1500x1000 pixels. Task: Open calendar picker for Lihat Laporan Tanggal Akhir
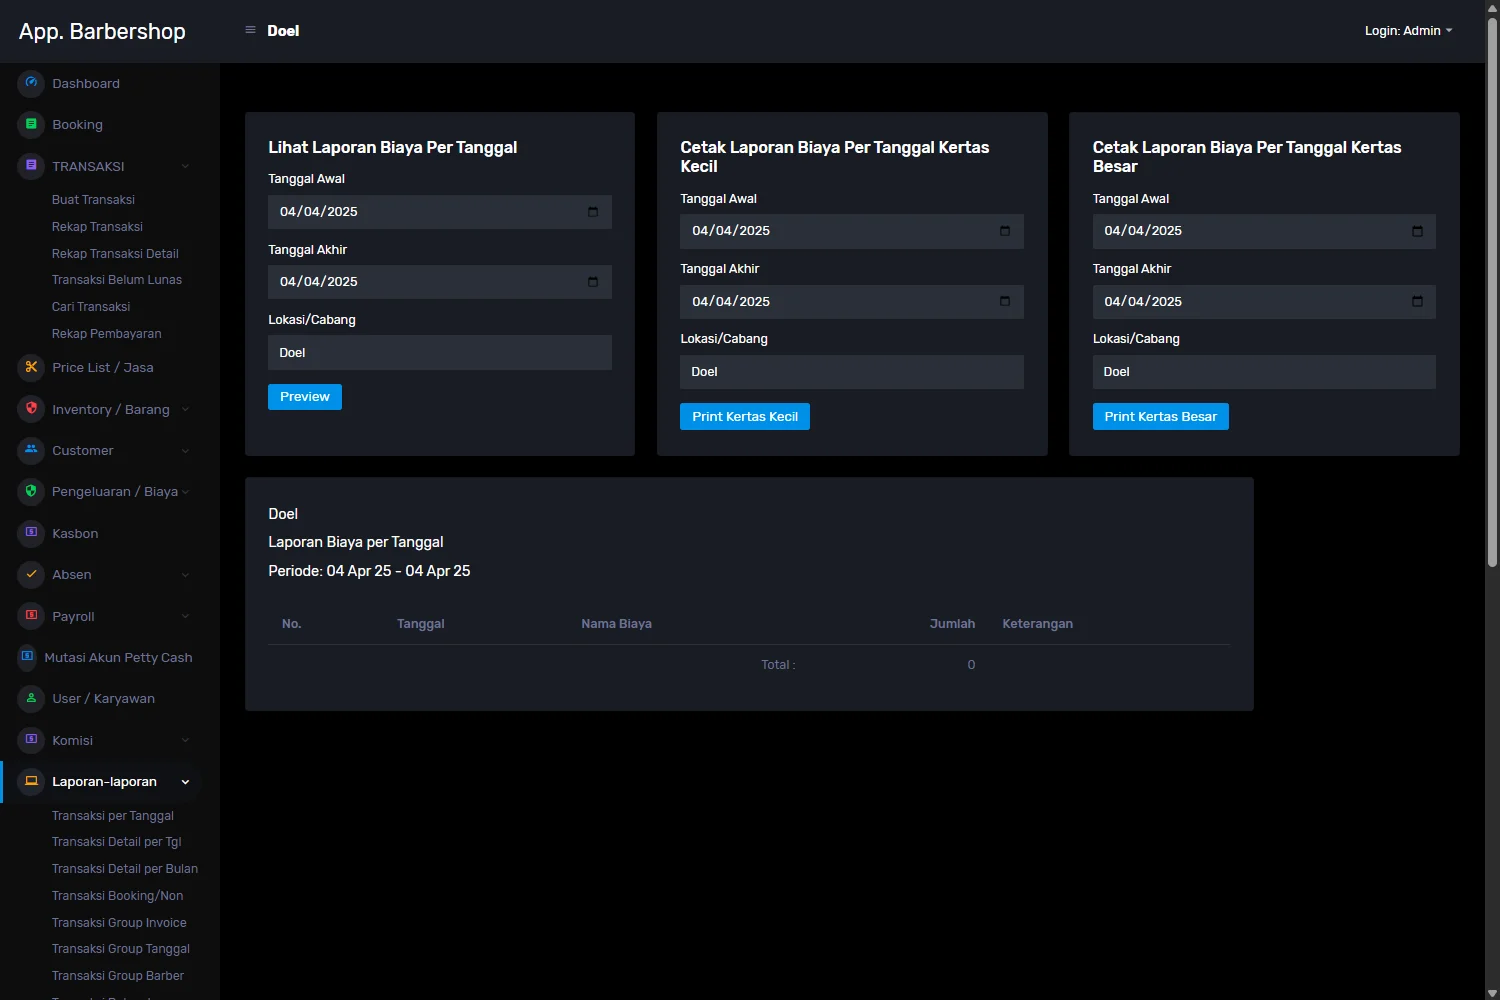(x=593, y=282)
